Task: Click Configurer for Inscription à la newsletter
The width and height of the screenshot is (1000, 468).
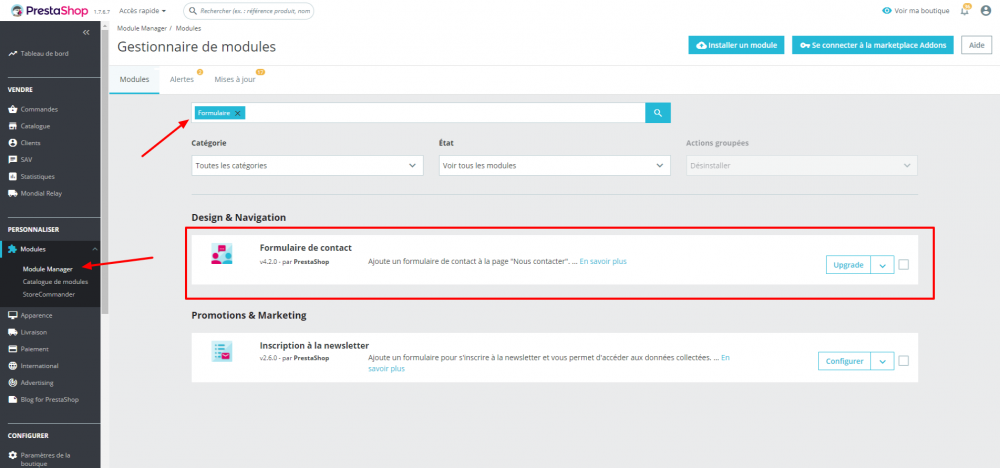Action: pyautogui.click(x=844, y=362)
